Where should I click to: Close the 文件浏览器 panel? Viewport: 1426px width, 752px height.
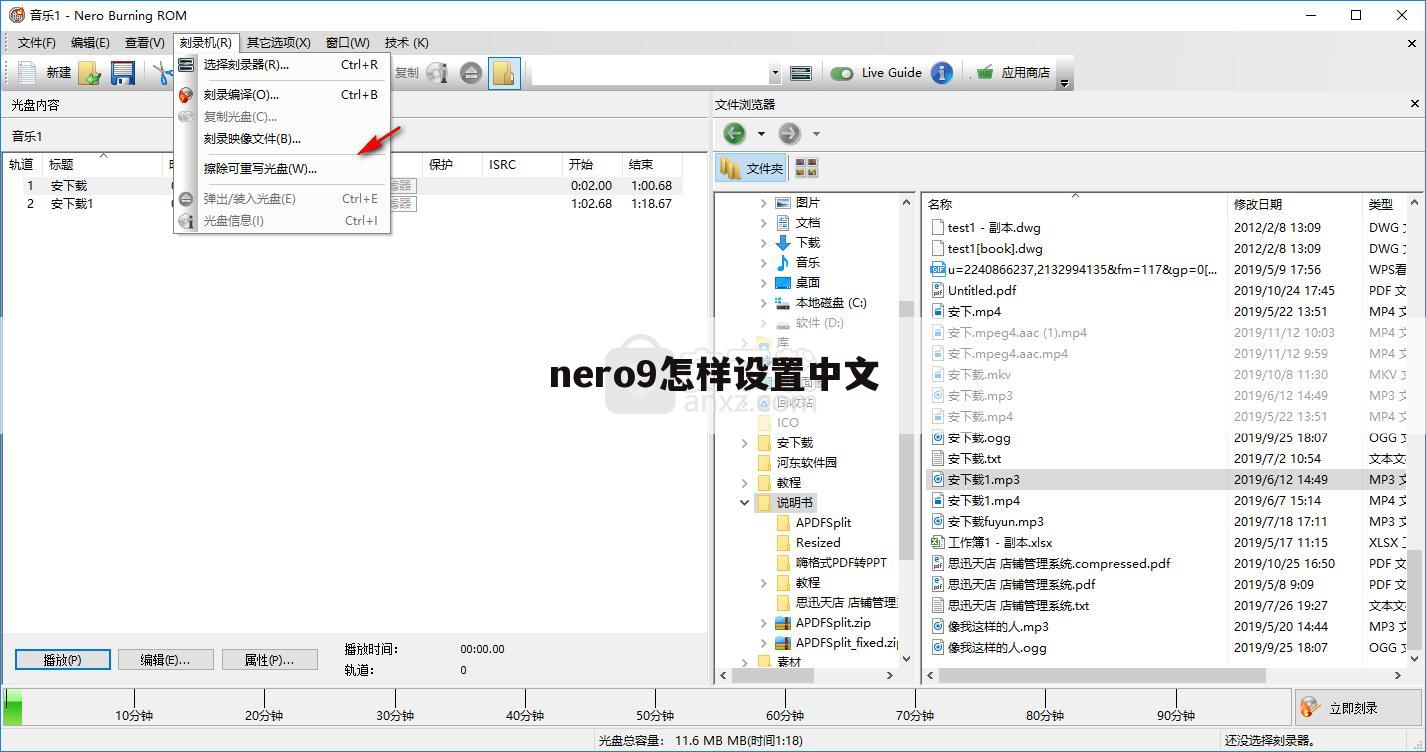point(1415,104)
